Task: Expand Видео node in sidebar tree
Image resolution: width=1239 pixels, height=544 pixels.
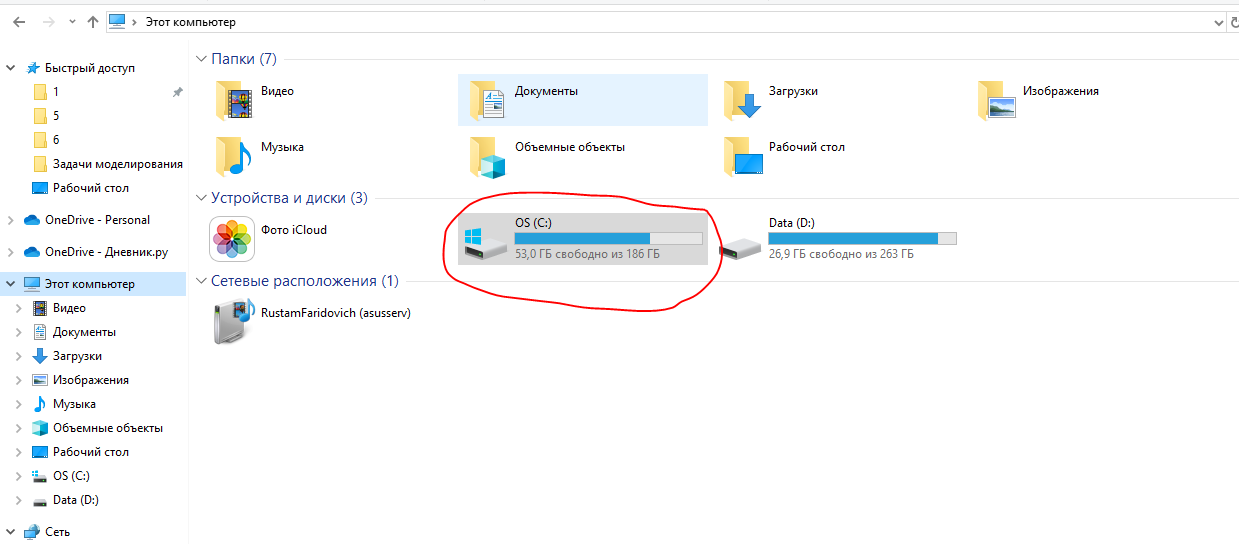Action: pos(18,308)
